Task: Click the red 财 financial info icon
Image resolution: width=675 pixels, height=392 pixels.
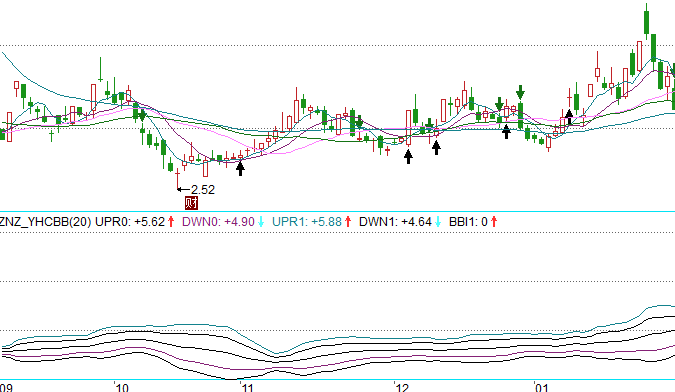Action: (x=191, y=203)
